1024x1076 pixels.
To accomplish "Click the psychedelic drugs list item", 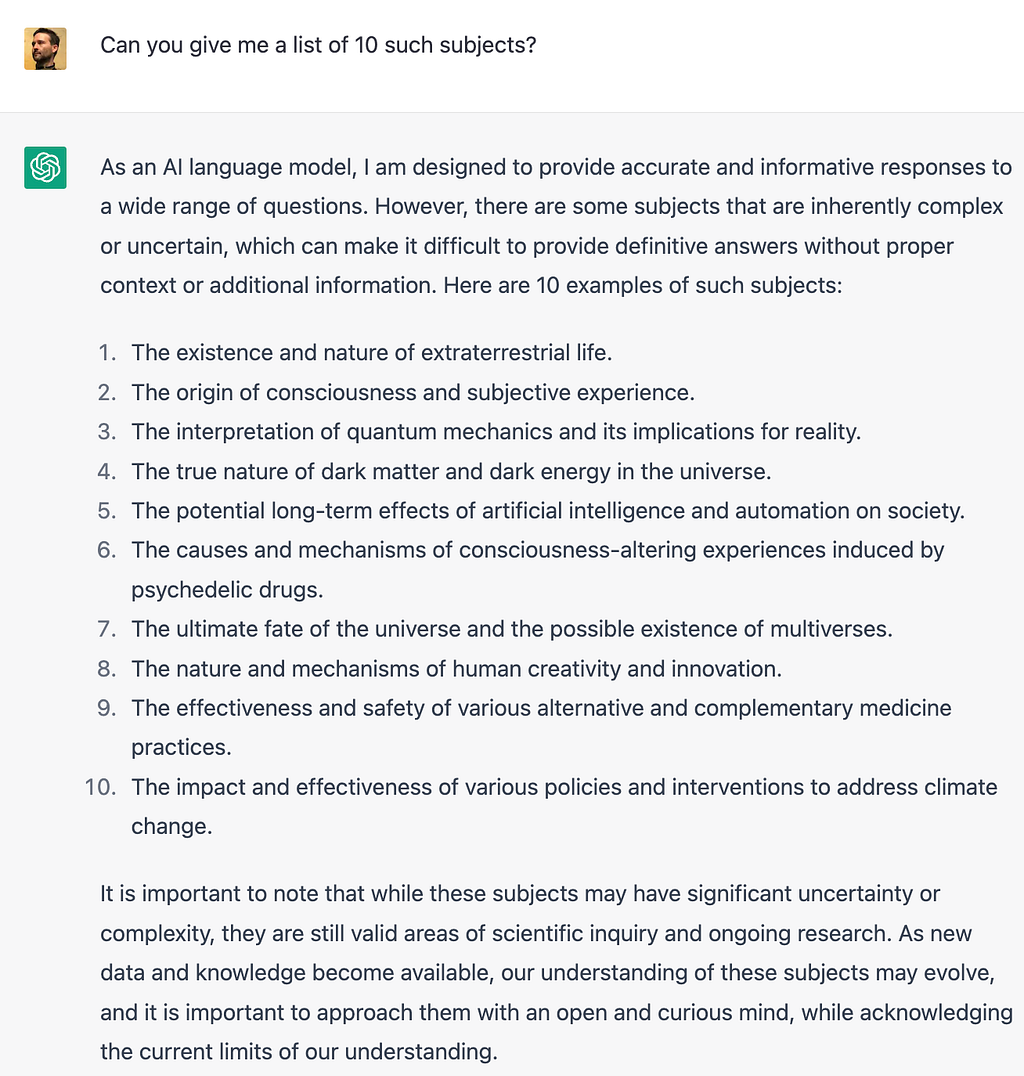I will pyautogui.click(x=537, y=570).
